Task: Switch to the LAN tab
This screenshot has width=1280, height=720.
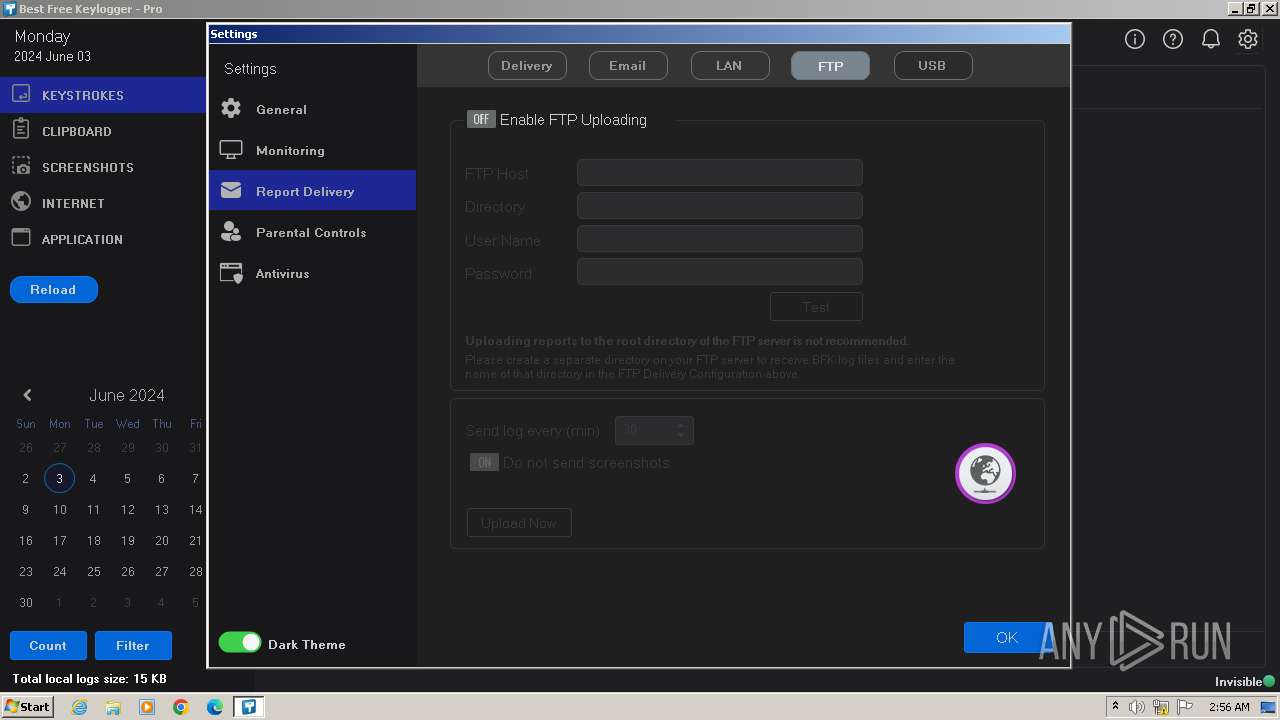Action: (730, 66)
